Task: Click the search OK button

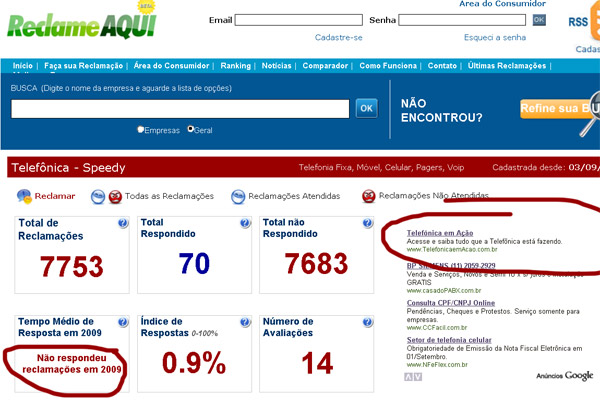Action: pos(366,108)
